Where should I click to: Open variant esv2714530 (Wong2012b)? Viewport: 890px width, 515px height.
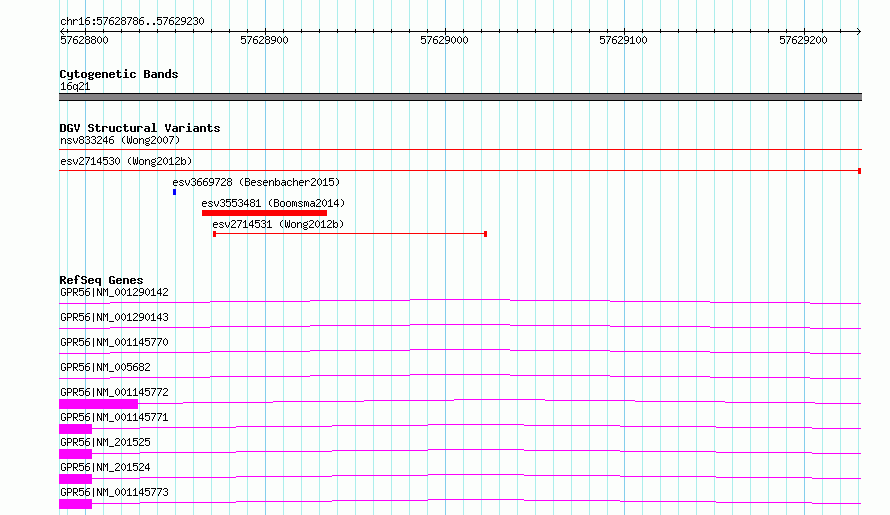point(126,161)
